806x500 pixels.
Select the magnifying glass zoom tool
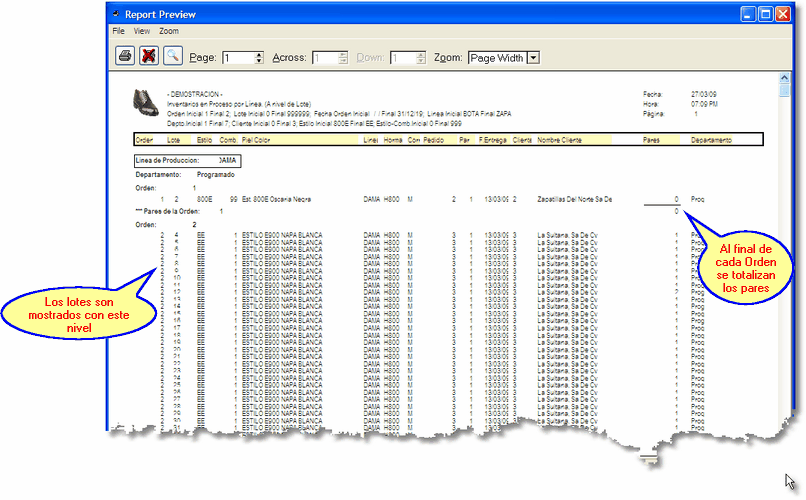pyautogui.click(x=172, y=57)
